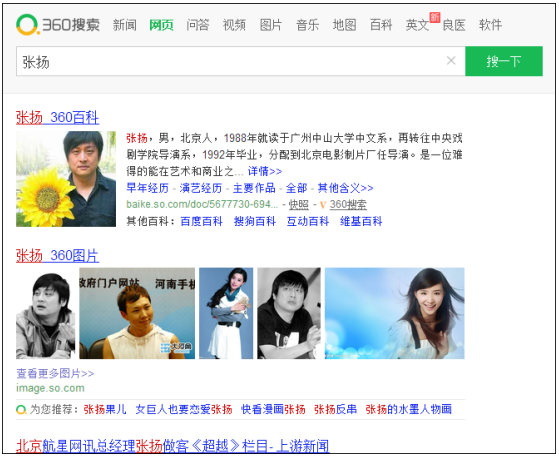Viewport: 559px width, 456px height.
Task: Click the recommended search 张扬果儿
Action: [x=105, y=409]
